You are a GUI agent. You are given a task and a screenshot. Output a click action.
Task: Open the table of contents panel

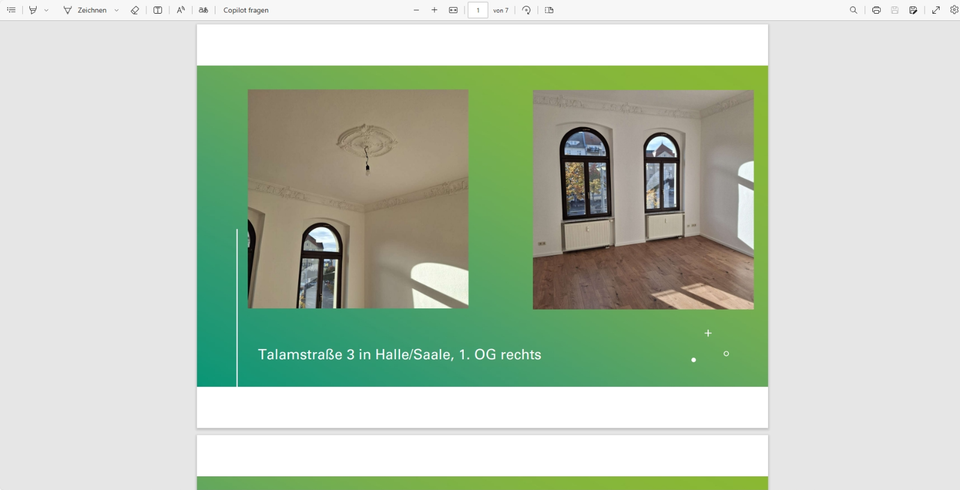(11, 10)
